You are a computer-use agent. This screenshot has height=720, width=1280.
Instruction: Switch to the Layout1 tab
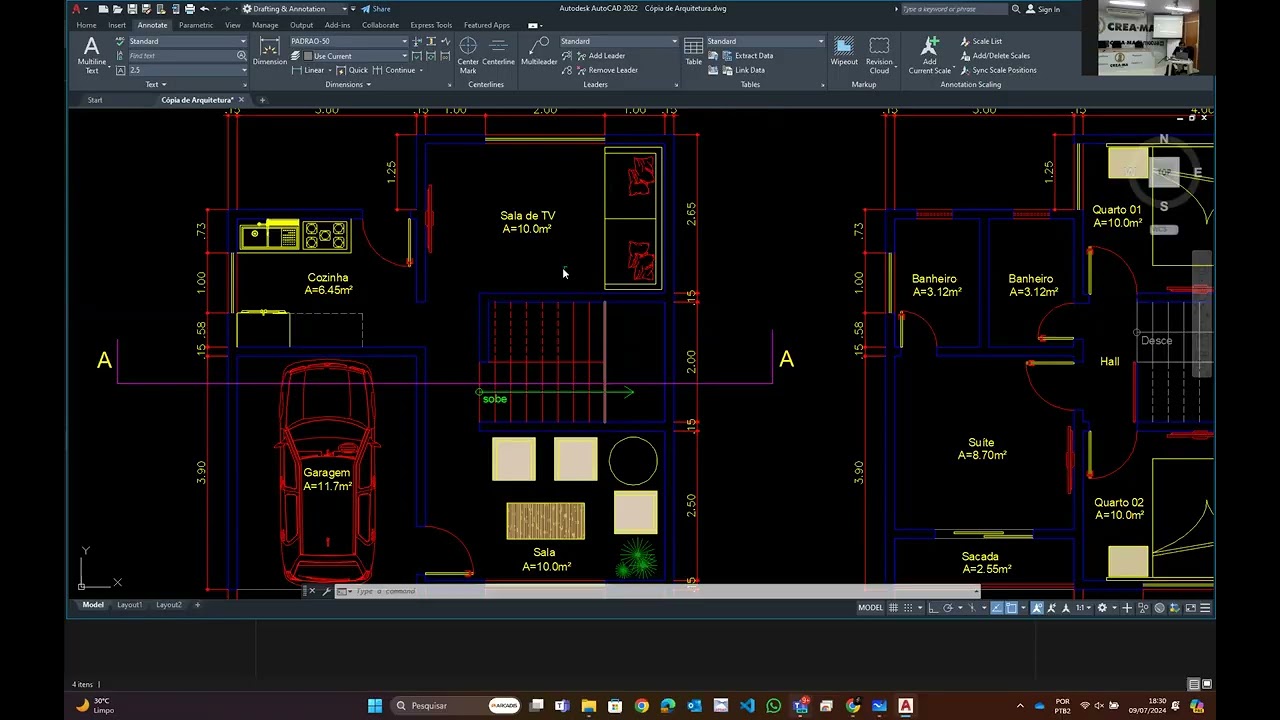pyautogui.click(x=130, y=605)
